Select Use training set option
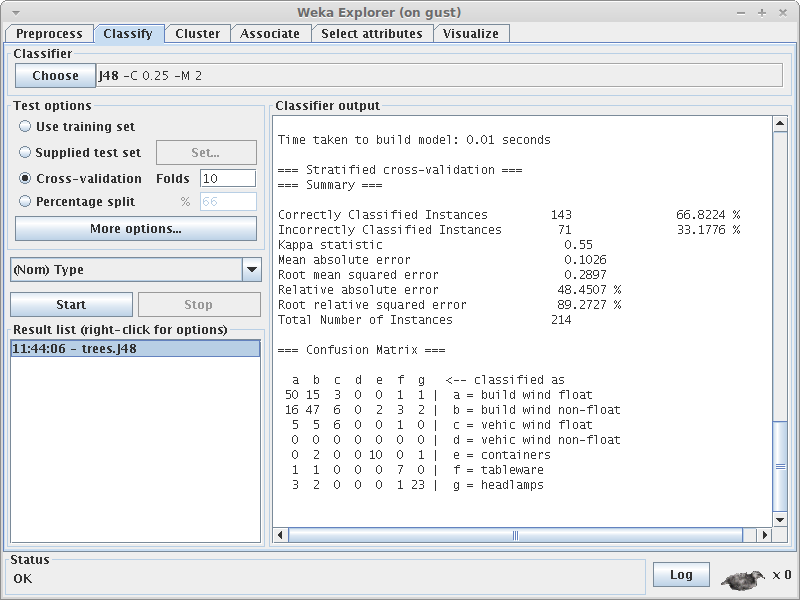This screenshot has width=800, height=600. (77, 127)
